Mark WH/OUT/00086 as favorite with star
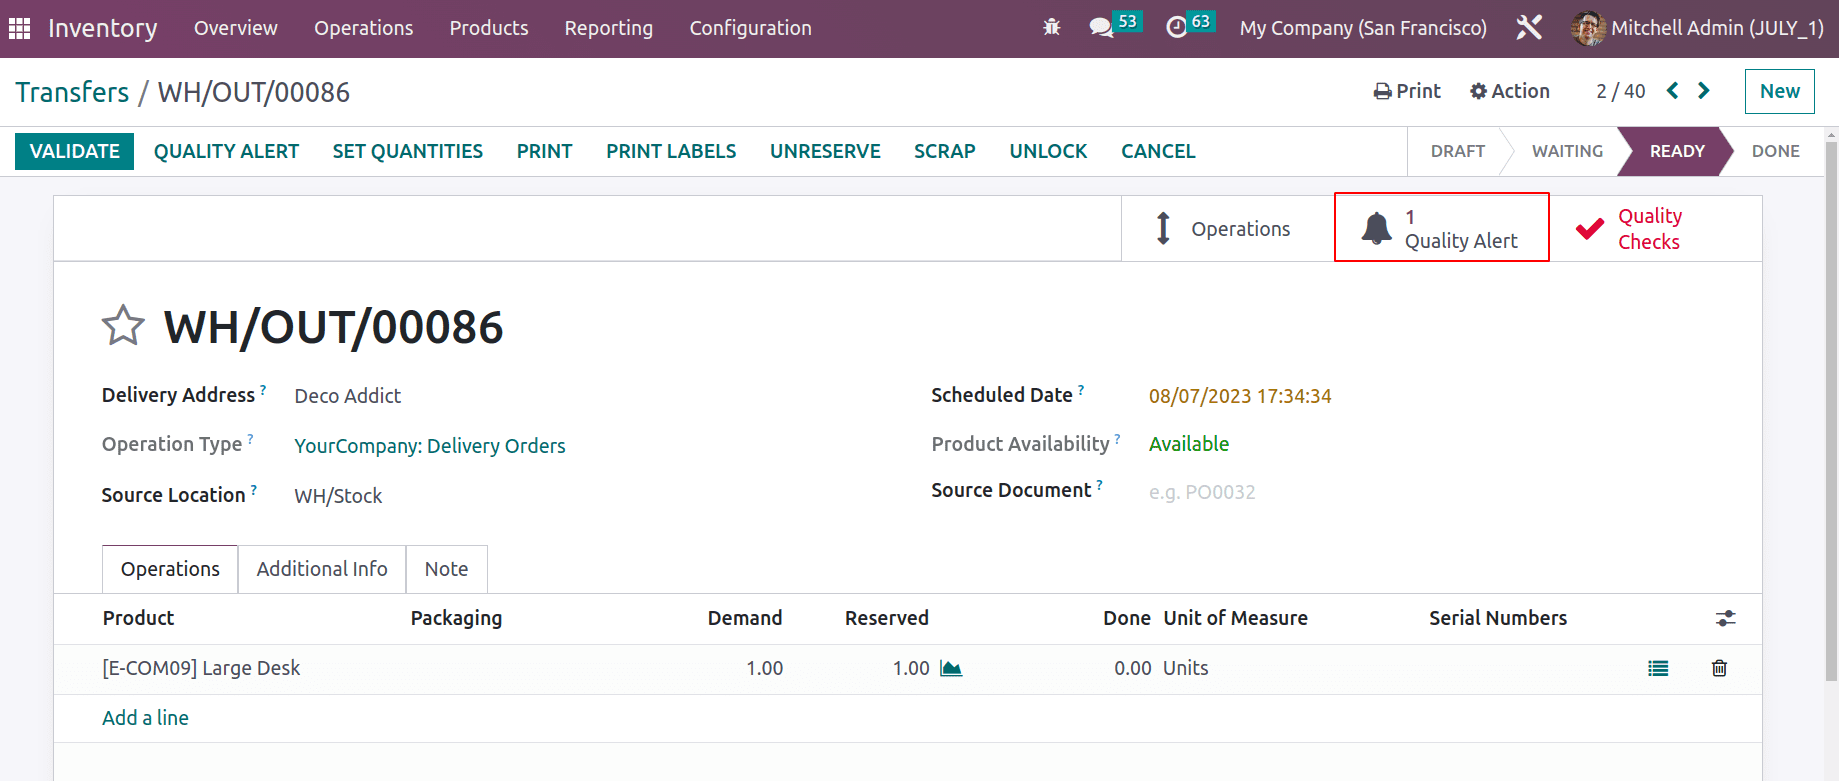Viewport: 1839px width, 781px height. (x=123, y=326)
